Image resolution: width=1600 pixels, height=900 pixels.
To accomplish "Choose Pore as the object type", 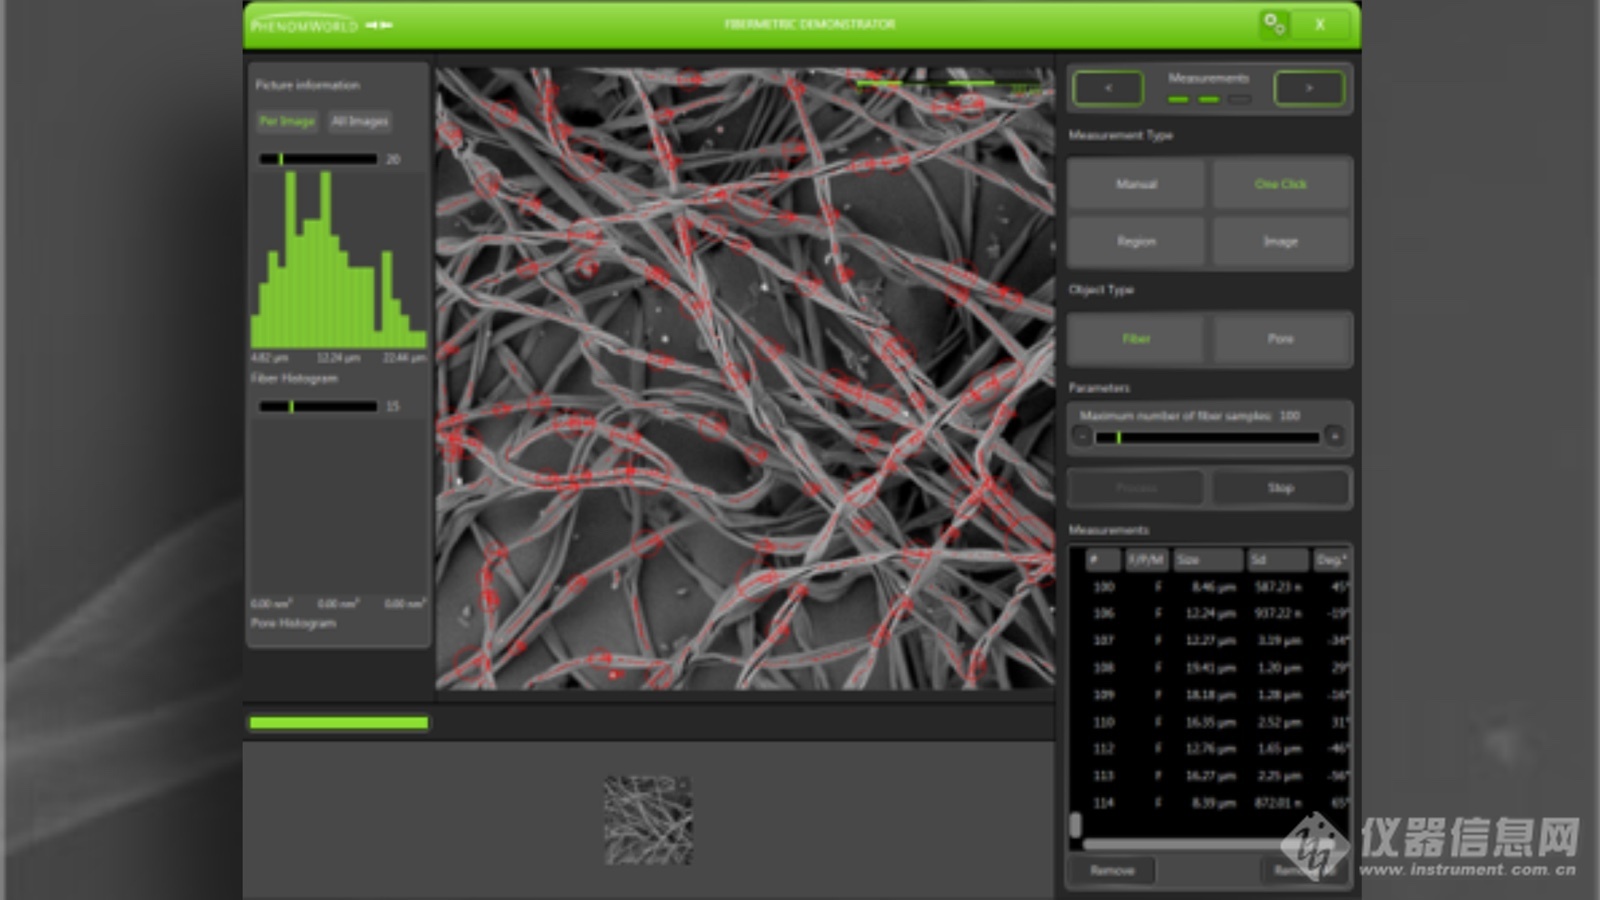I will (x=1281, y=339).
